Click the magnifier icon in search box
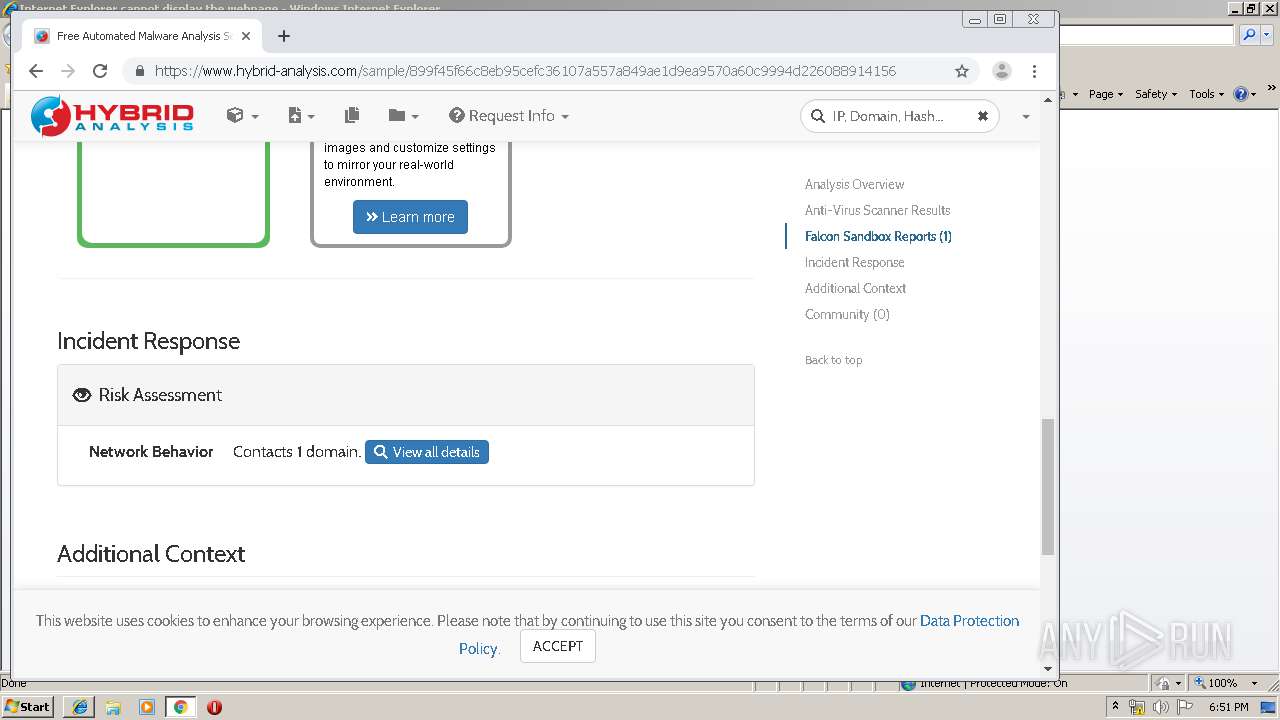The height and width of the screenshot is (720, 1280). point(817,116)
